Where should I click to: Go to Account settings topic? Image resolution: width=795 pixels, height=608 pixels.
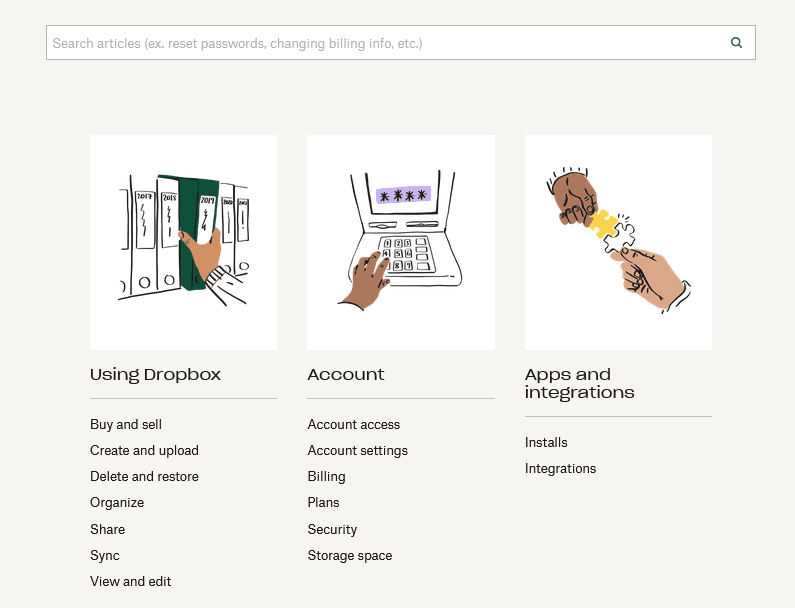click(x=358, y=450)
